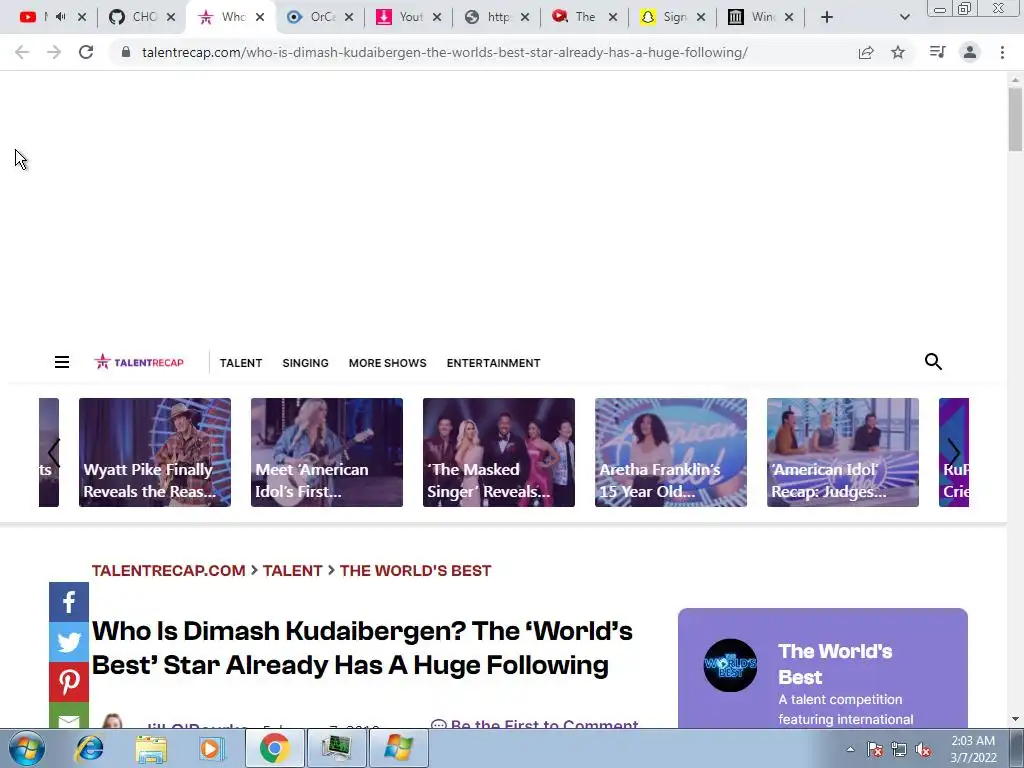Click the browser forward arrow

(x=54, y=52)
